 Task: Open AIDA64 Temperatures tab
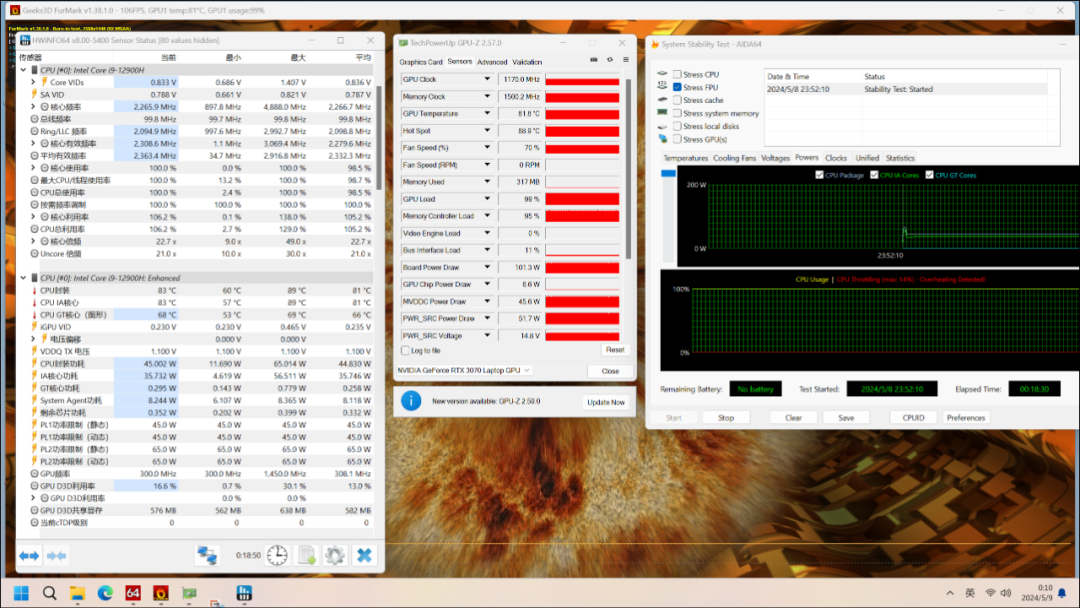point(685,158)
